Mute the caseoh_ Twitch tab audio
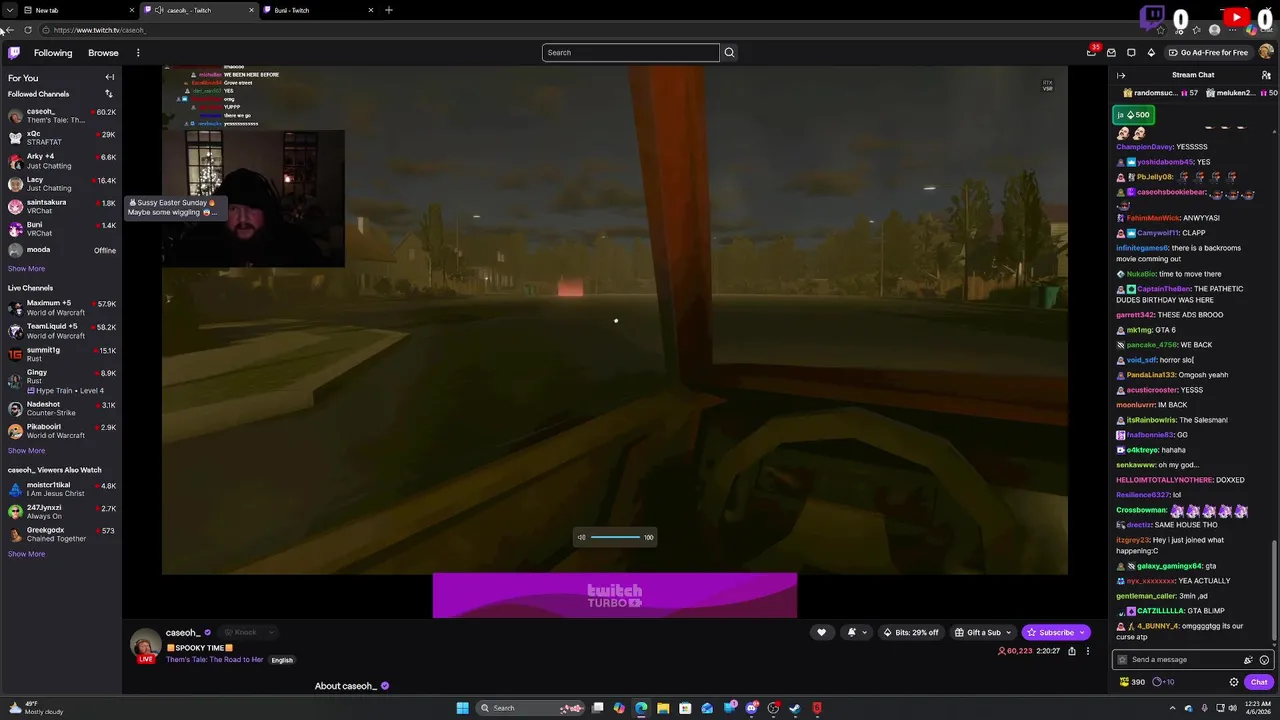This screenshot has height=720, width=1280. click(x=159, y=10)
